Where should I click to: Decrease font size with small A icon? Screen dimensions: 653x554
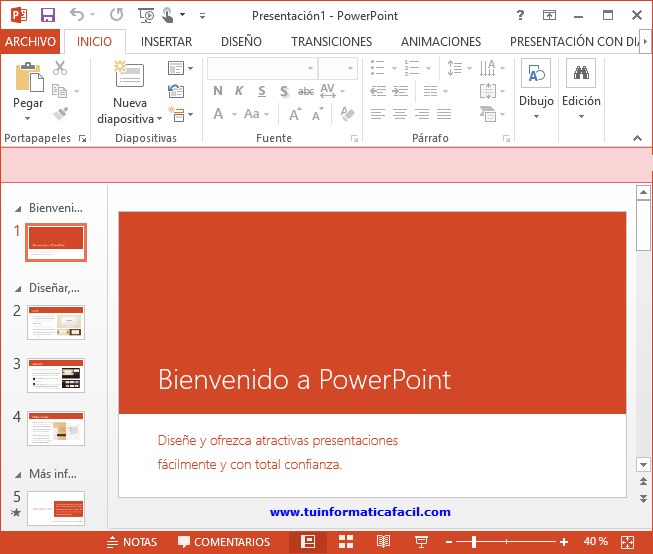[318, 114]
